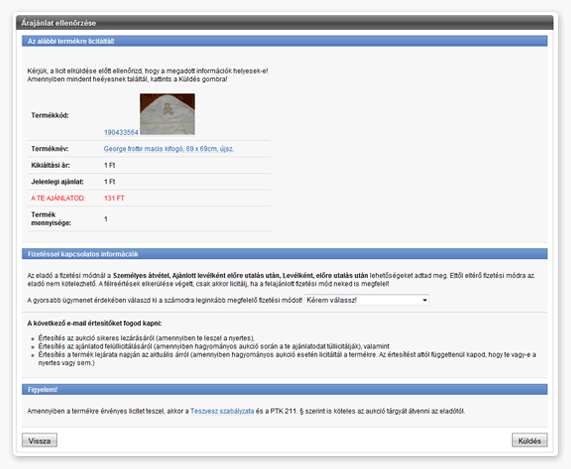Screen dimensions: 571x469
Task: Click the red A TE AJÁNLATOD label
Action: coord(58,198)
